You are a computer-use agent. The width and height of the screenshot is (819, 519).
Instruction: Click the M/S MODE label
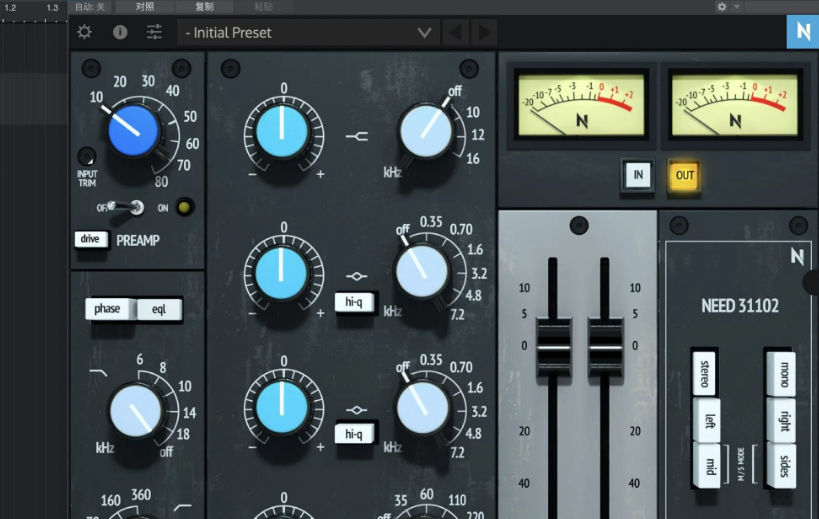coord(742,464)
